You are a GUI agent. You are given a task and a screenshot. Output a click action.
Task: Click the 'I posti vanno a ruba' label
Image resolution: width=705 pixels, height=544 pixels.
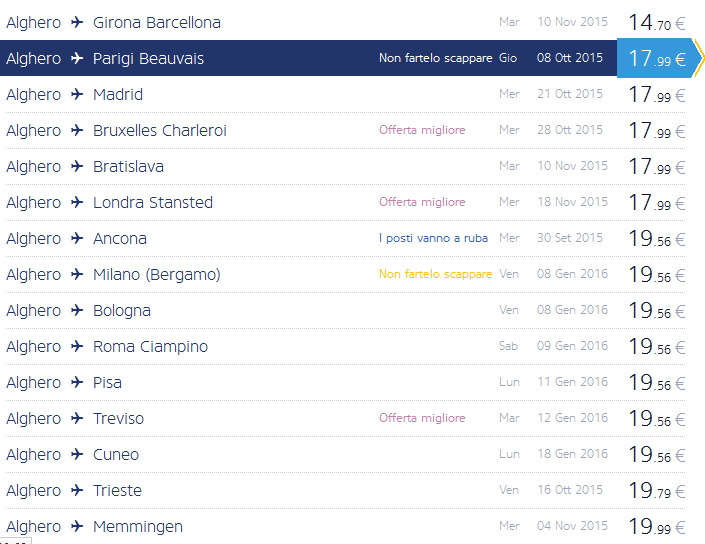435,238
